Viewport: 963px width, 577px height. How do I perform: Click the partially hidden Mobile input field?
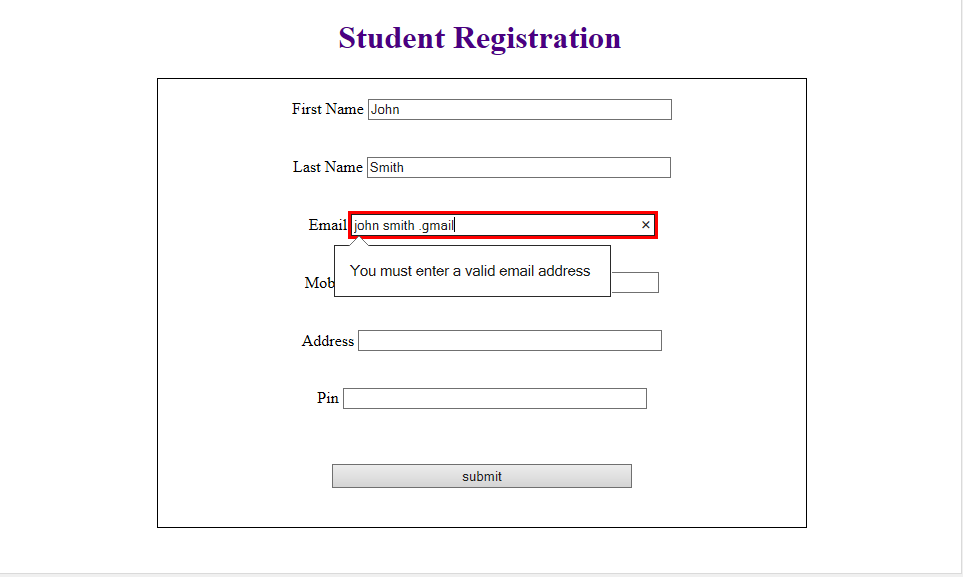(635, 282)
